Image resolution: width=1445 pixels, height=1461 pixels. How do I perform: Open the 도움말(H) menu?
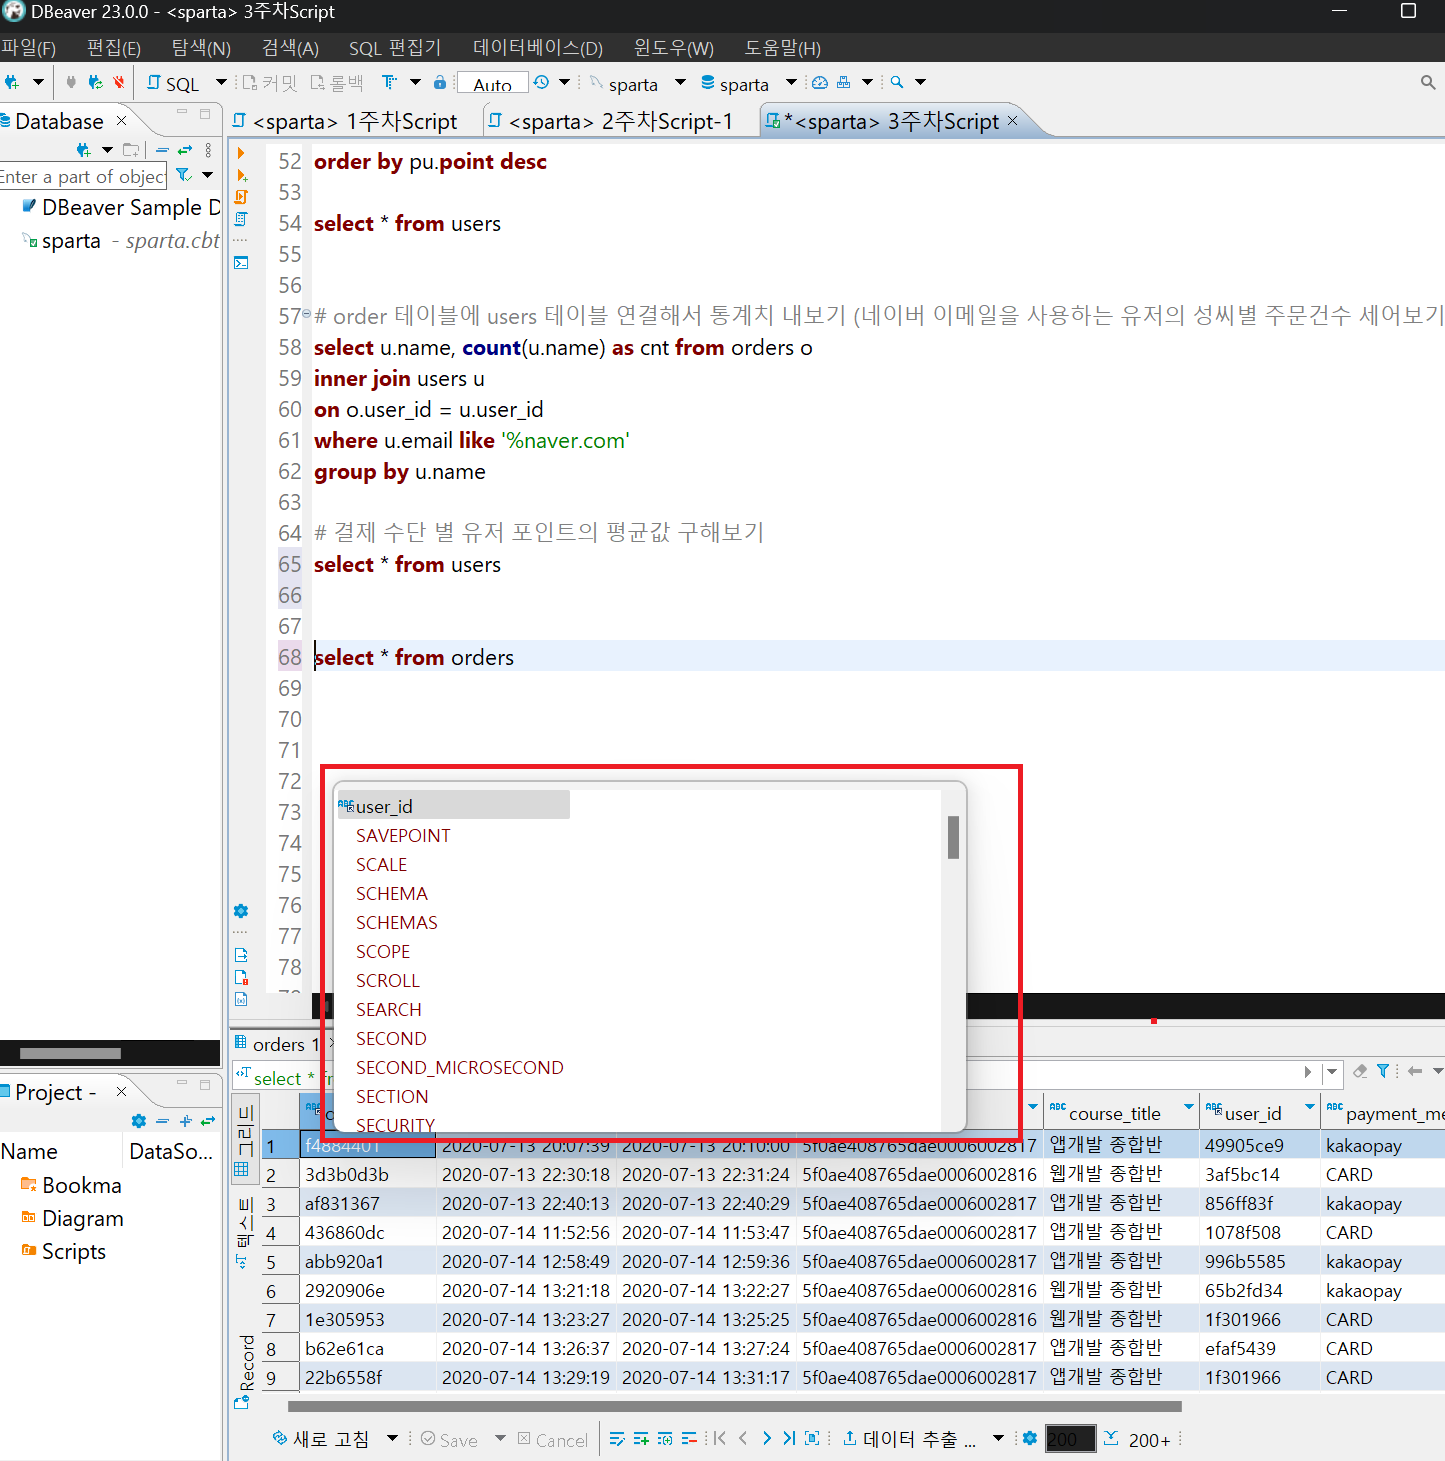click(x=783, y=48)
